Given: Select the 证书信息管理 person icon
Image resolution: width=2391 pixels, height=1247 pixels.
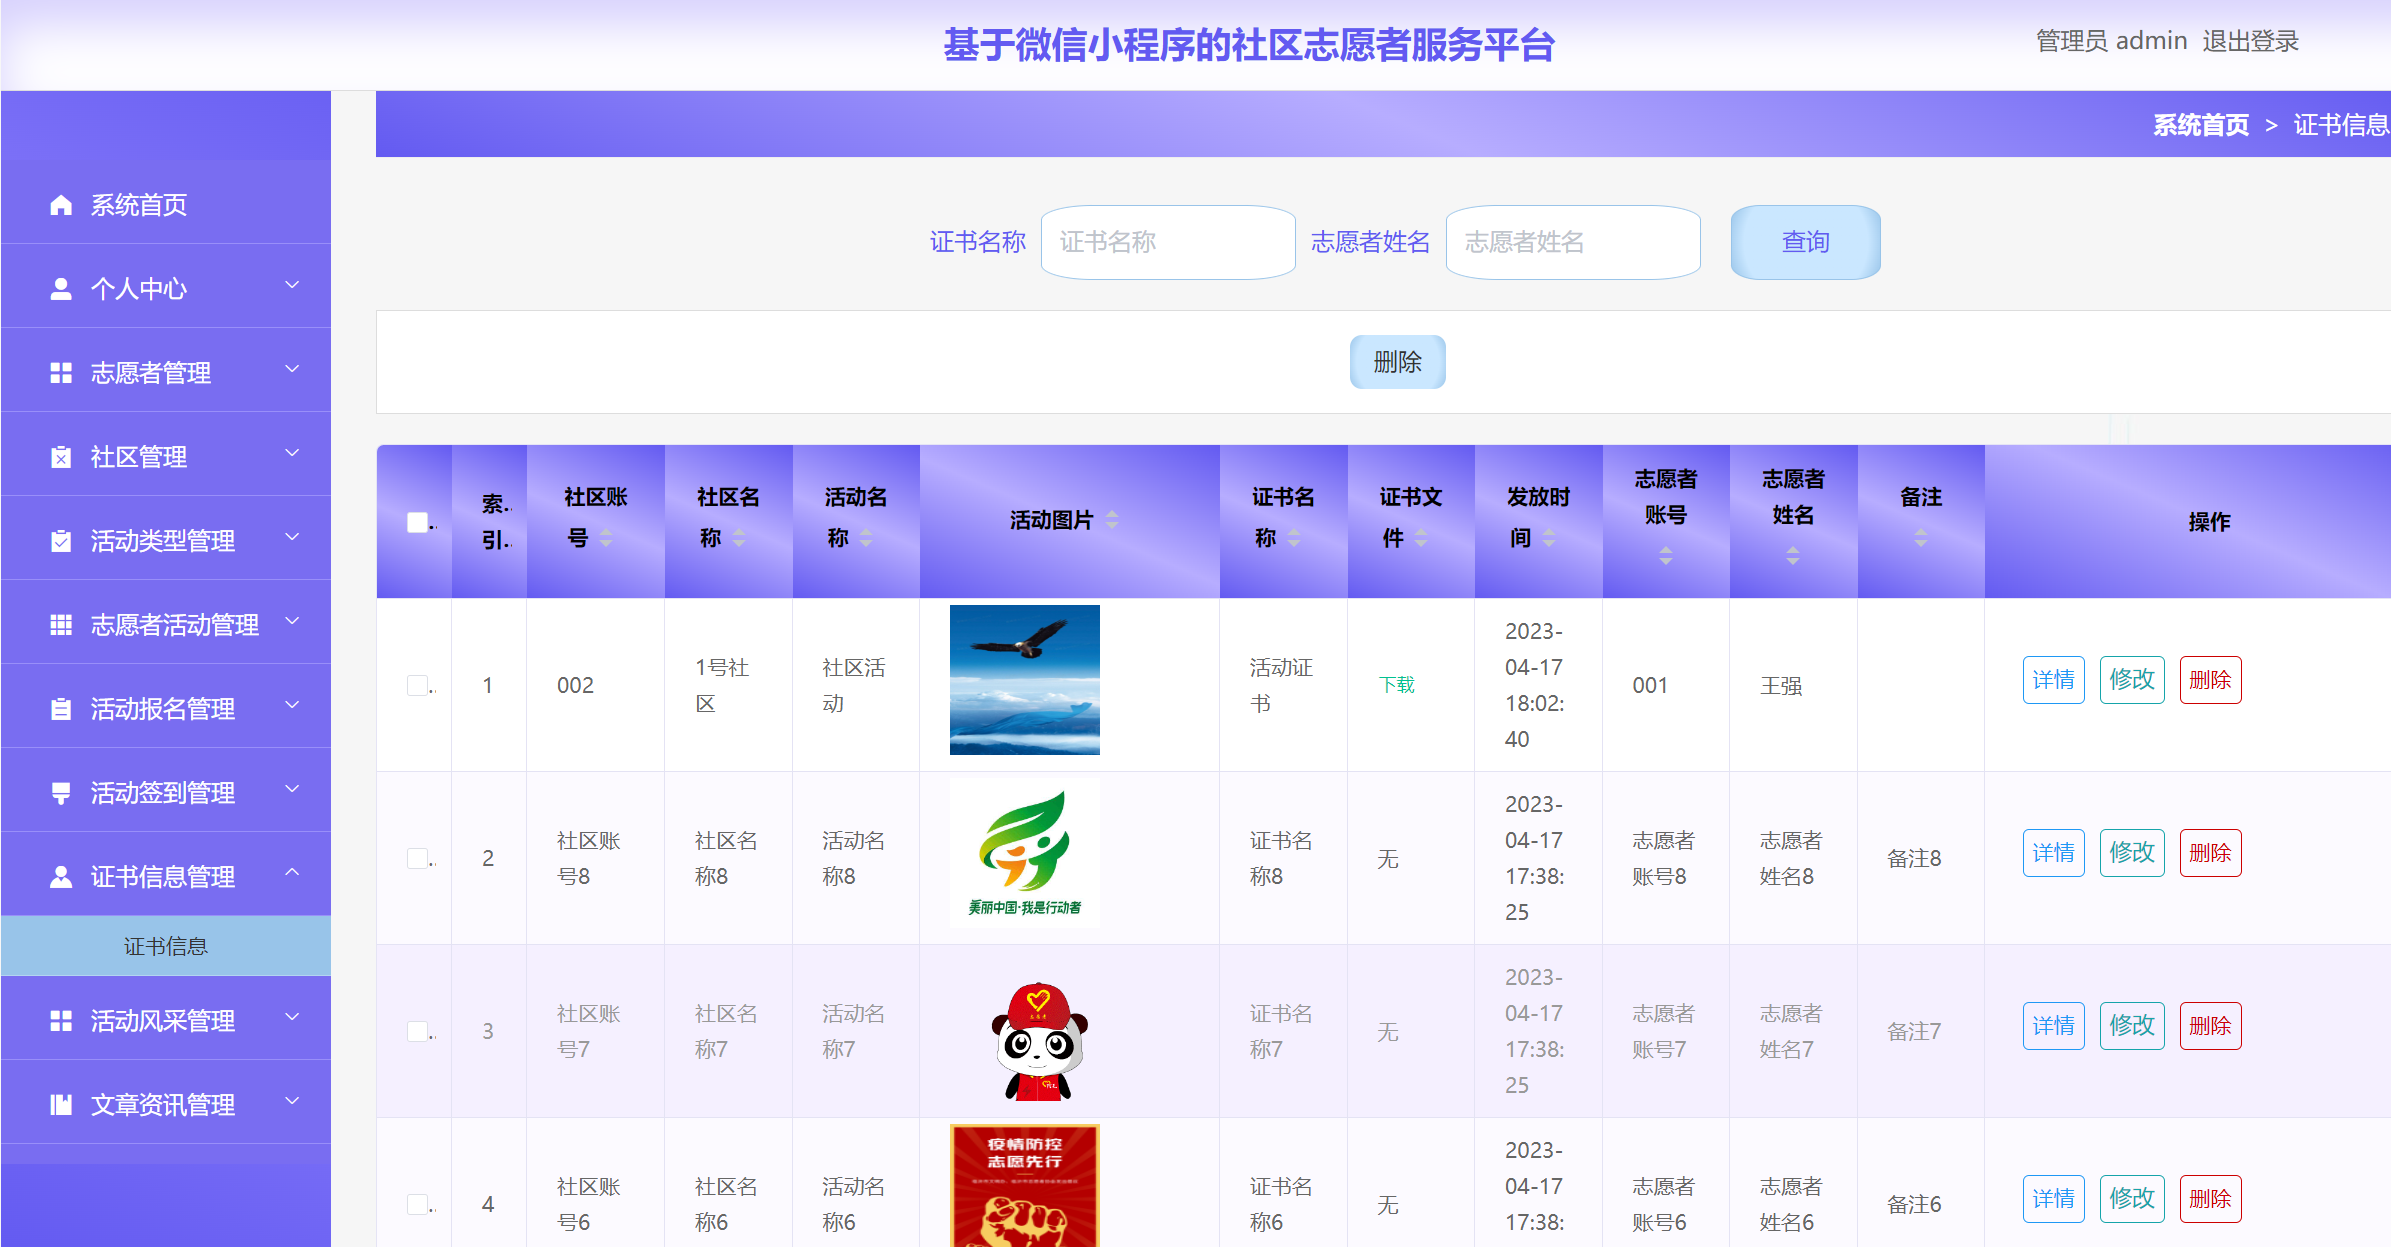Looking at the screenshot, I should (x=60, y=877).
